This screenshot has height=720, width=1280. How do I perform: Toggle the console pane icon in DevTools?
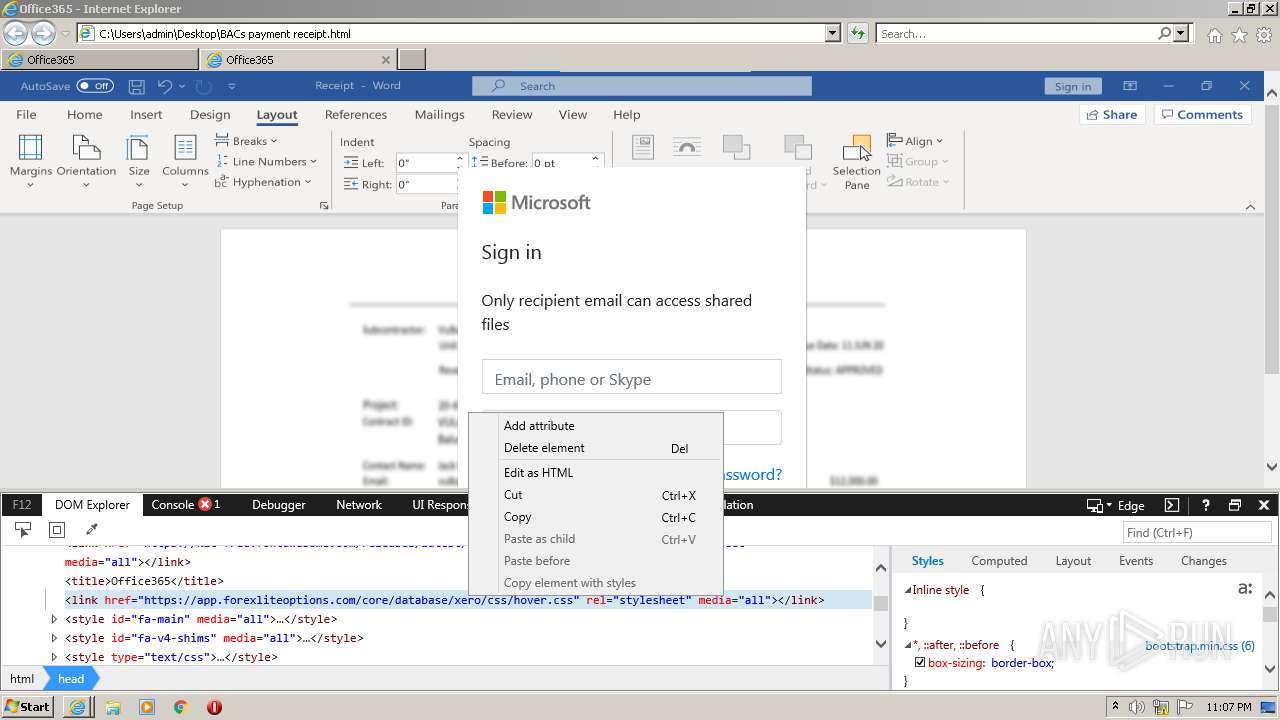click(x=1172, y=505)
